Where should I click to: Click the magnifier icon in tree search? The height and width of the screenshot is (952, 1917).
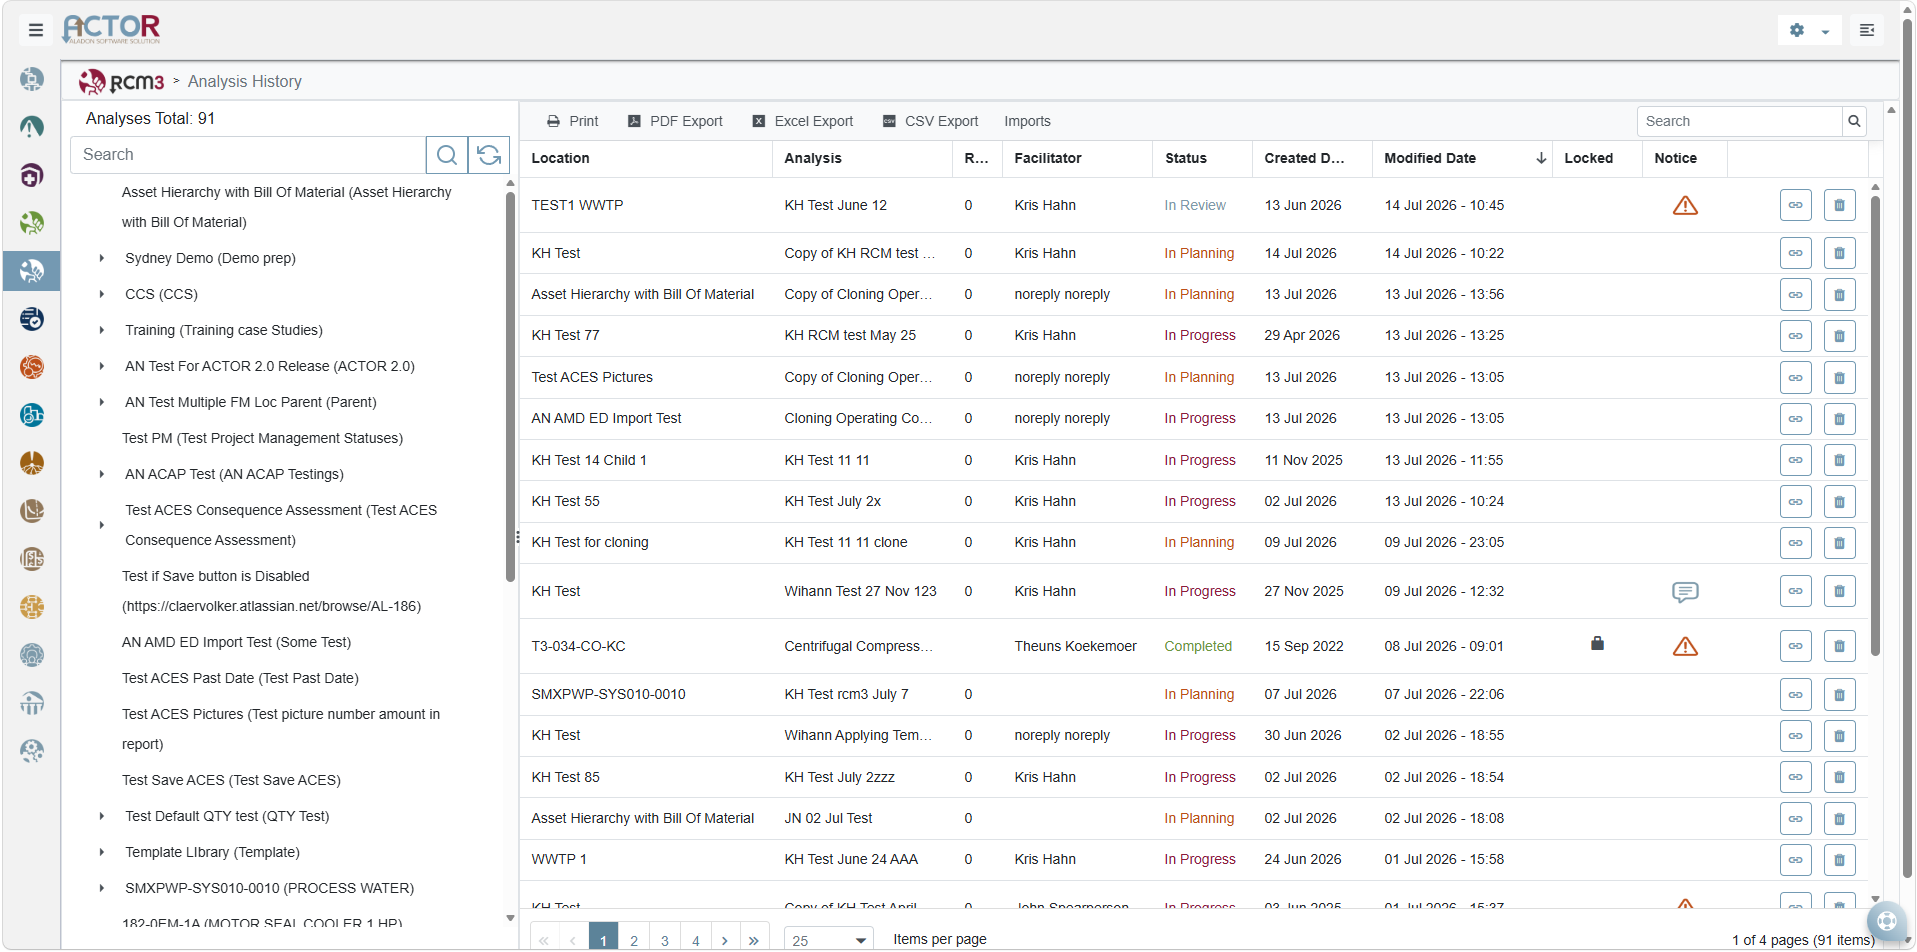447,155
